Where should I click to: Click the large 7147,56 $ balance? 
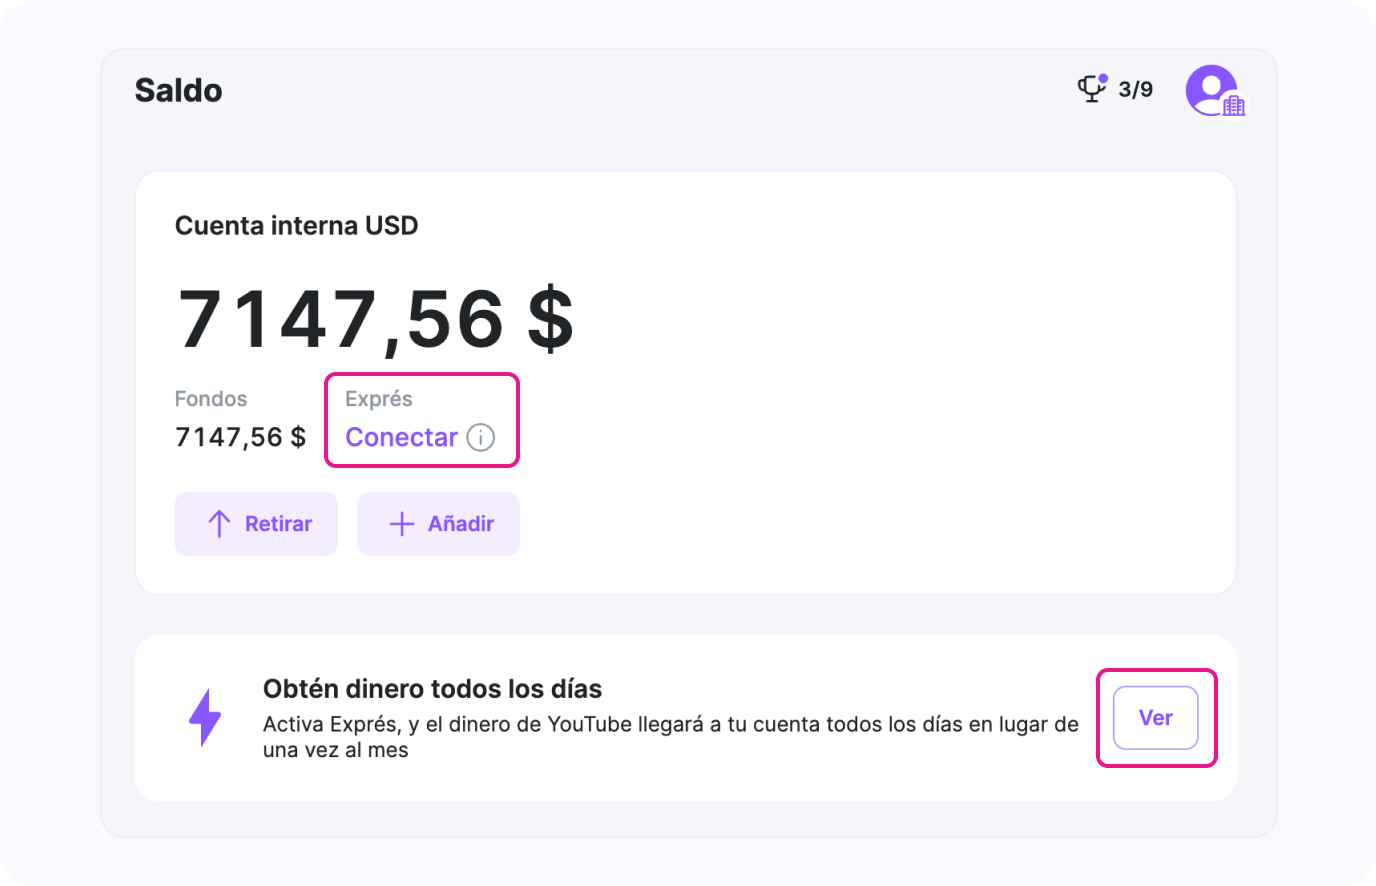click(375, 320)
